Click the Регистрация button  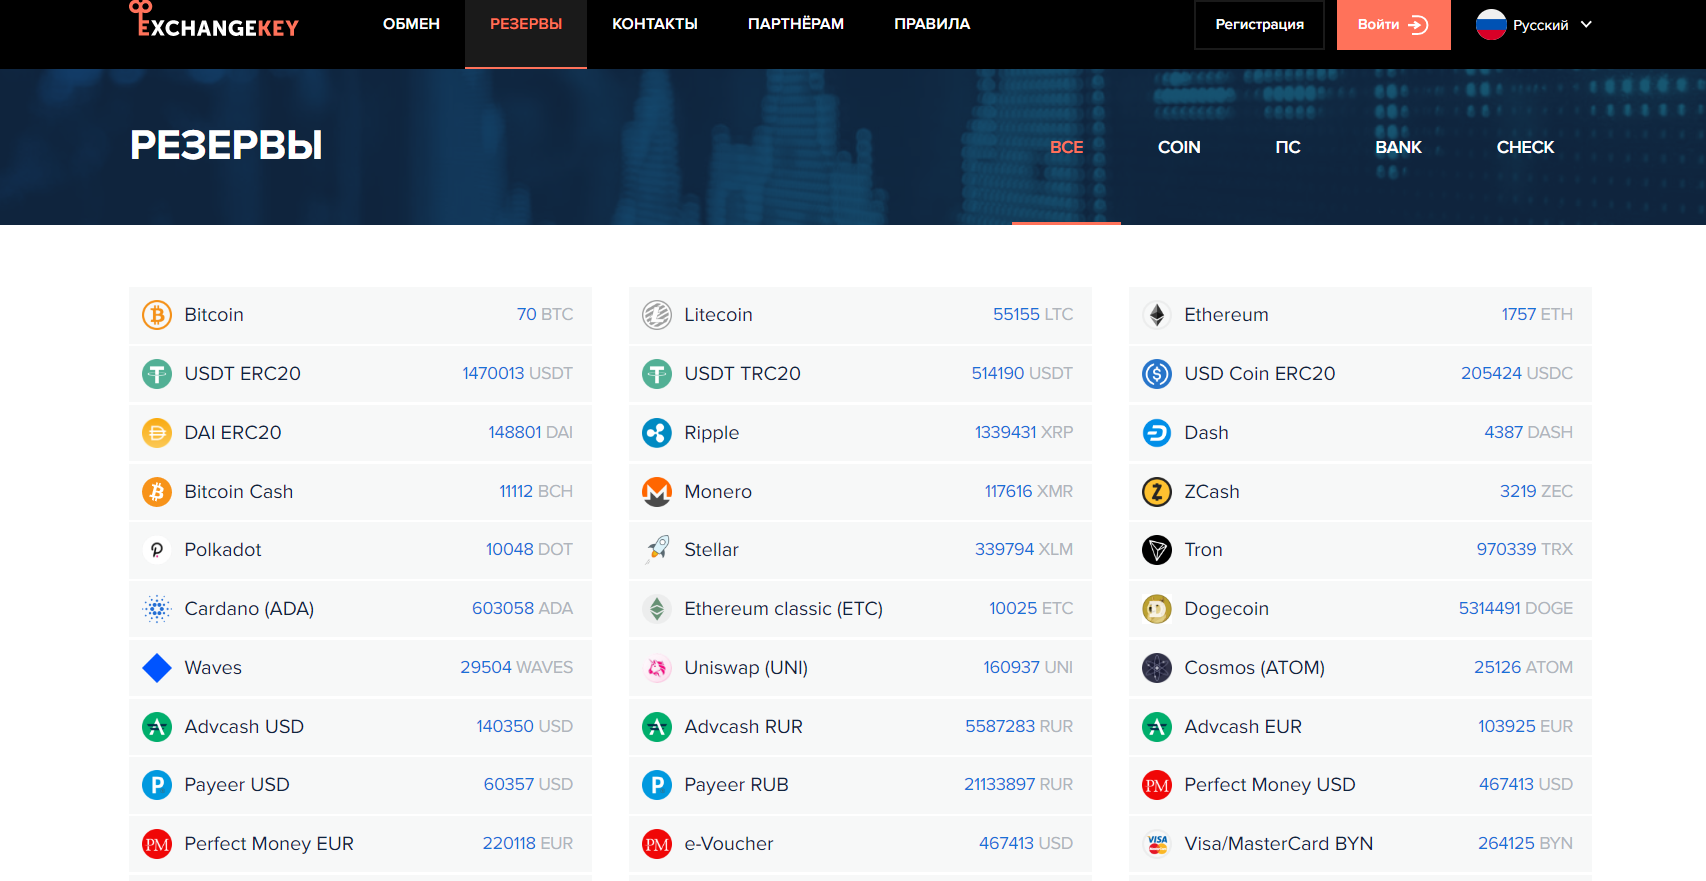coord(1259,25)
